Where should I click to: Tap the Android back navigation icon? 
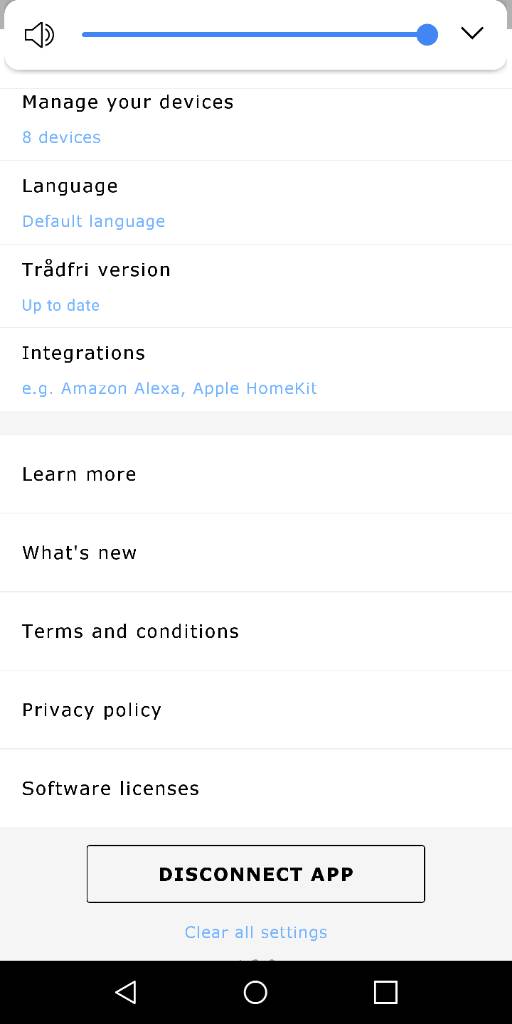(125, 992)
